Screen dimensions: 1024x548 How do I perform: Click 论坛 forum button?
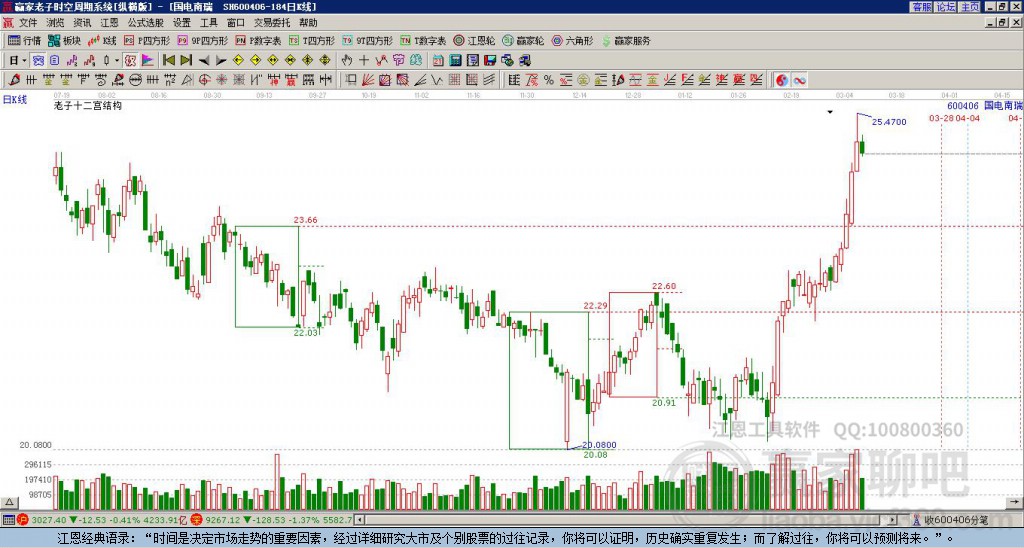946,7
